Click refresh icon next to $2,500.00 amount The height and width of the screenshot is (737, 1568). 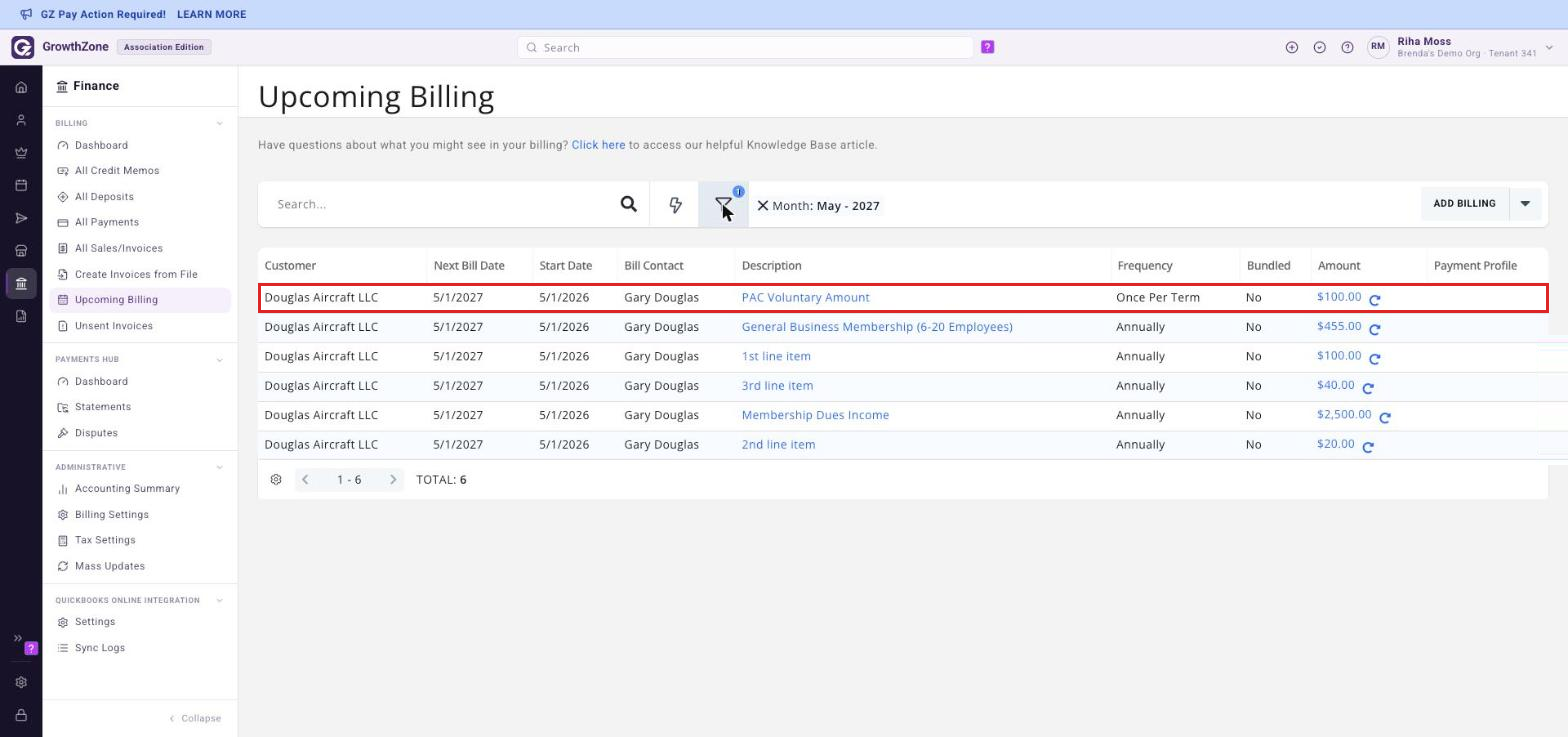[1385, 417]
